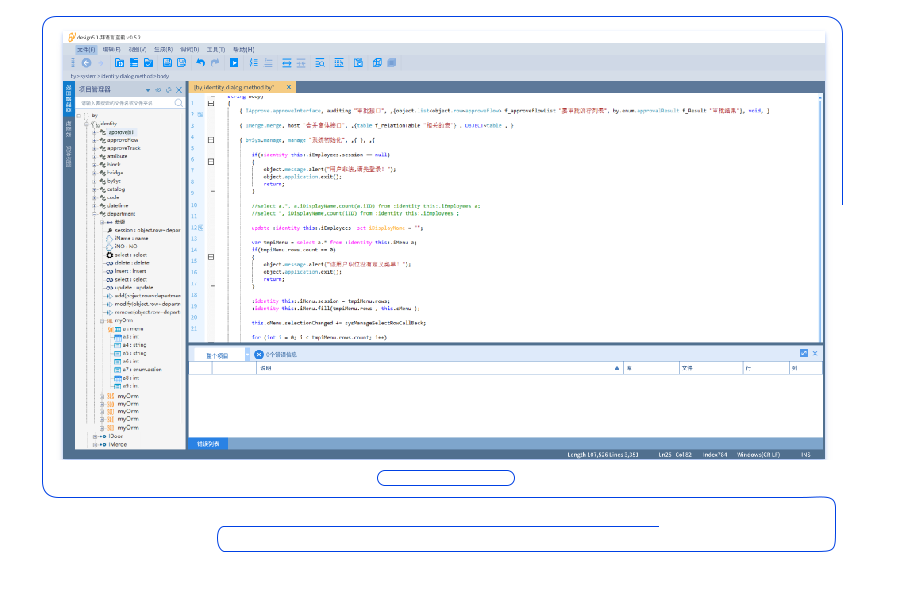Click the save (floppy disk) icon
Image resolution: width=900 pixels, height=600 pixels.
coord(167,63)
